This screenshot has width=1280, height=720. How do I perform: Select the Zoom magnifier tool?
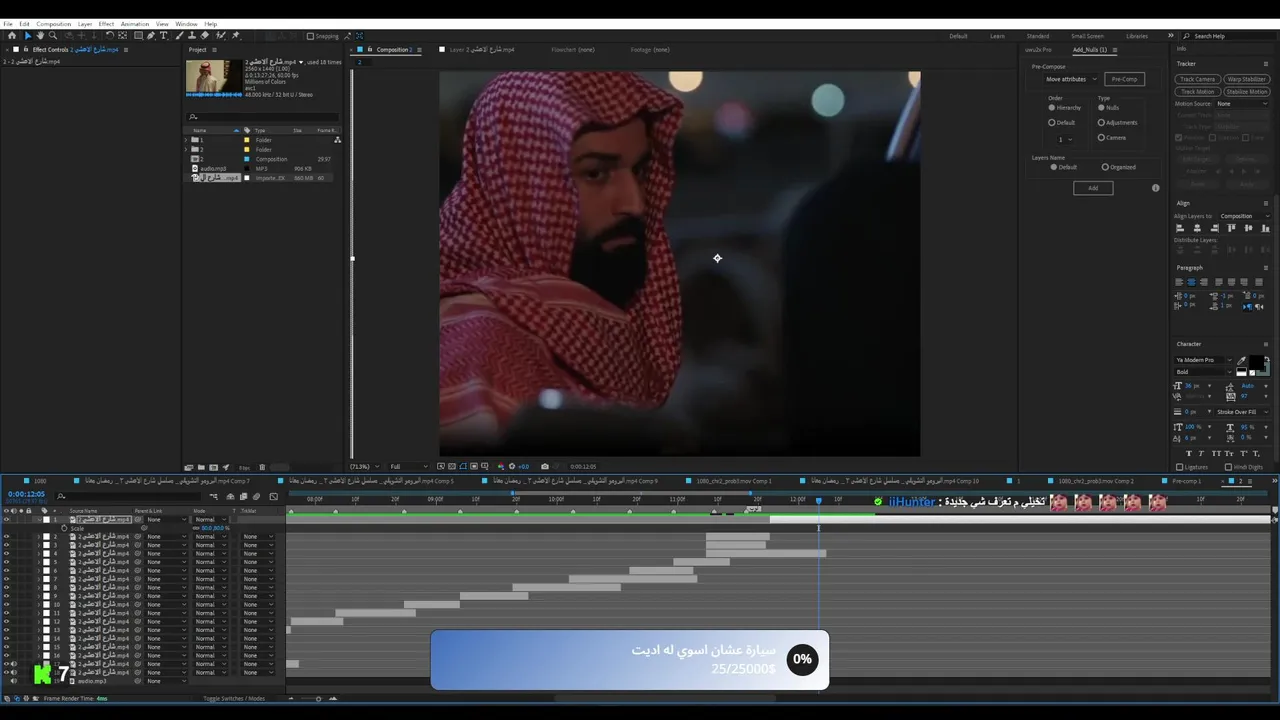point(53,36)
